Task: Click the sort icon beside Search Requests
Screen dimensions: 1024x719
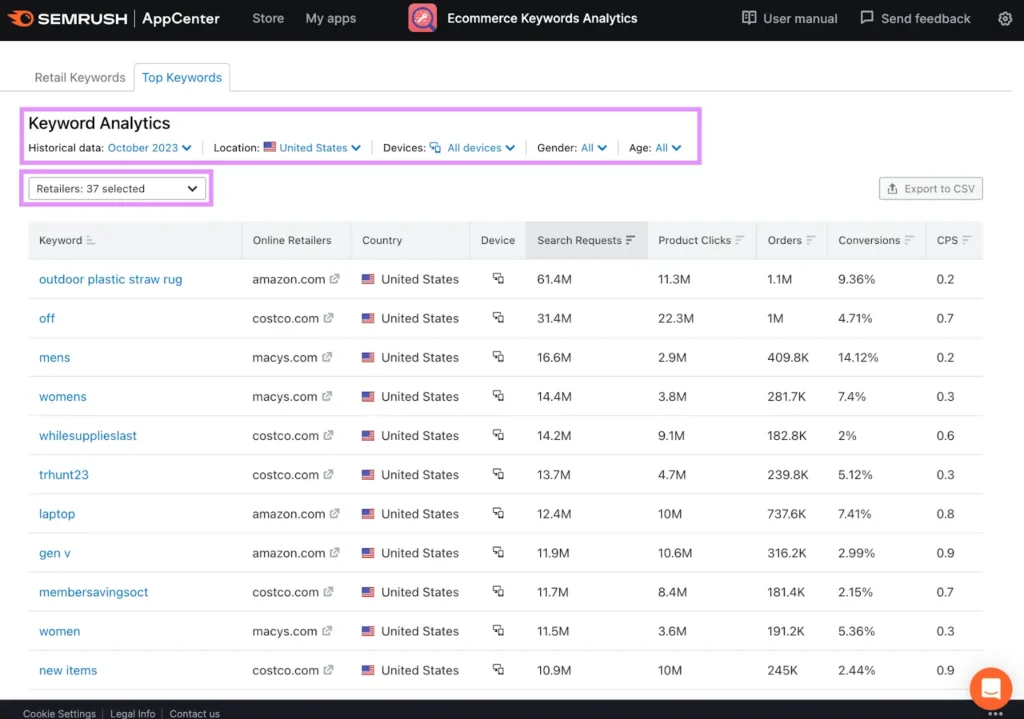Action: pyautogui.click(x=630, y=240)
